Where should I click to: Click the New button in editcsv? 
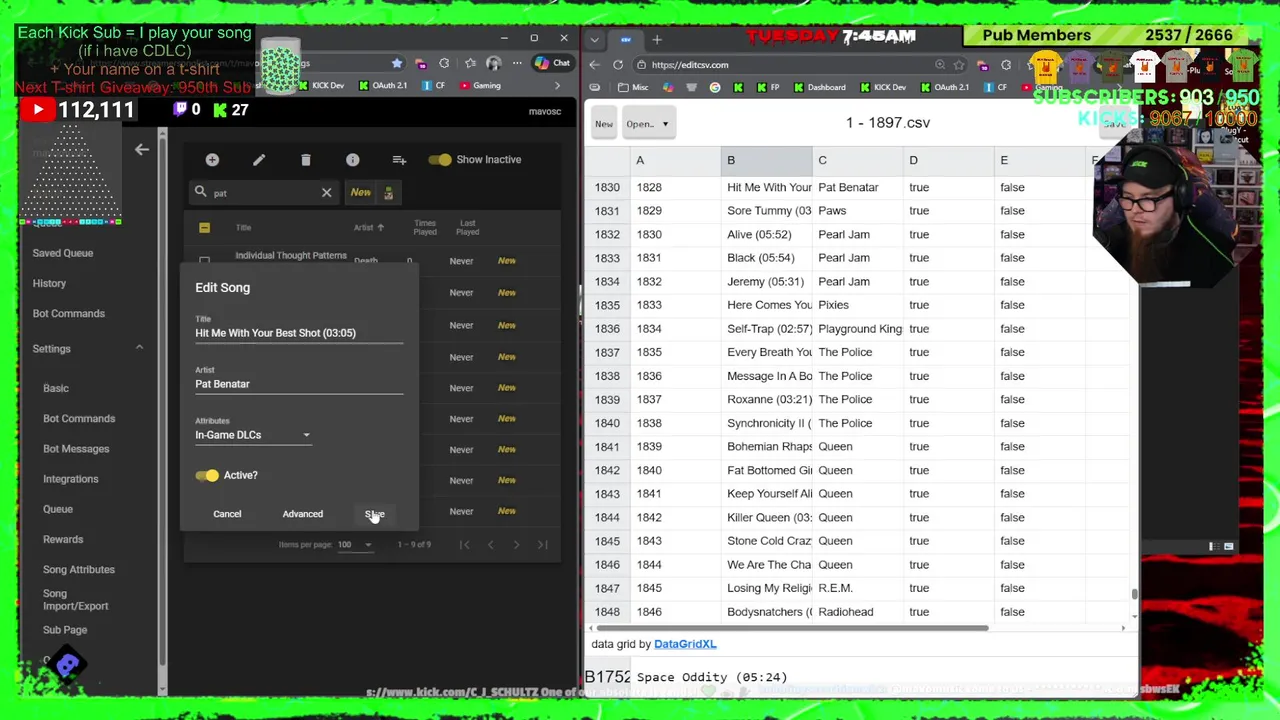click(x=604, y=124)
